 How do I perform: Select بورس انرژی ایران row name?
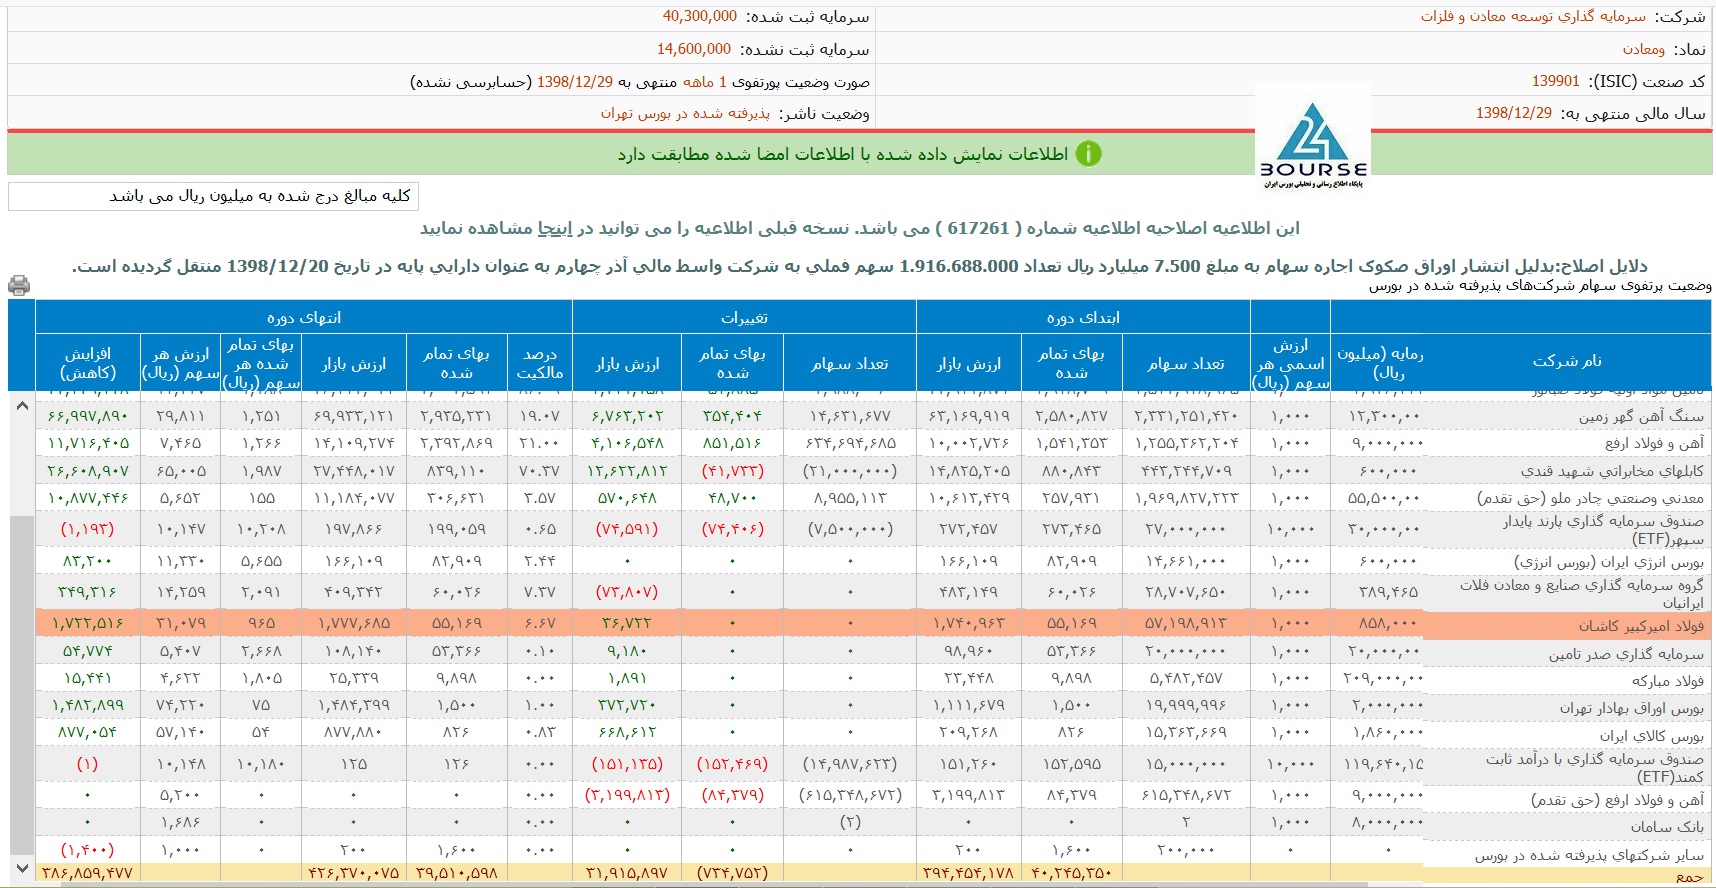pyautogui.click(x=1609, y=562)
